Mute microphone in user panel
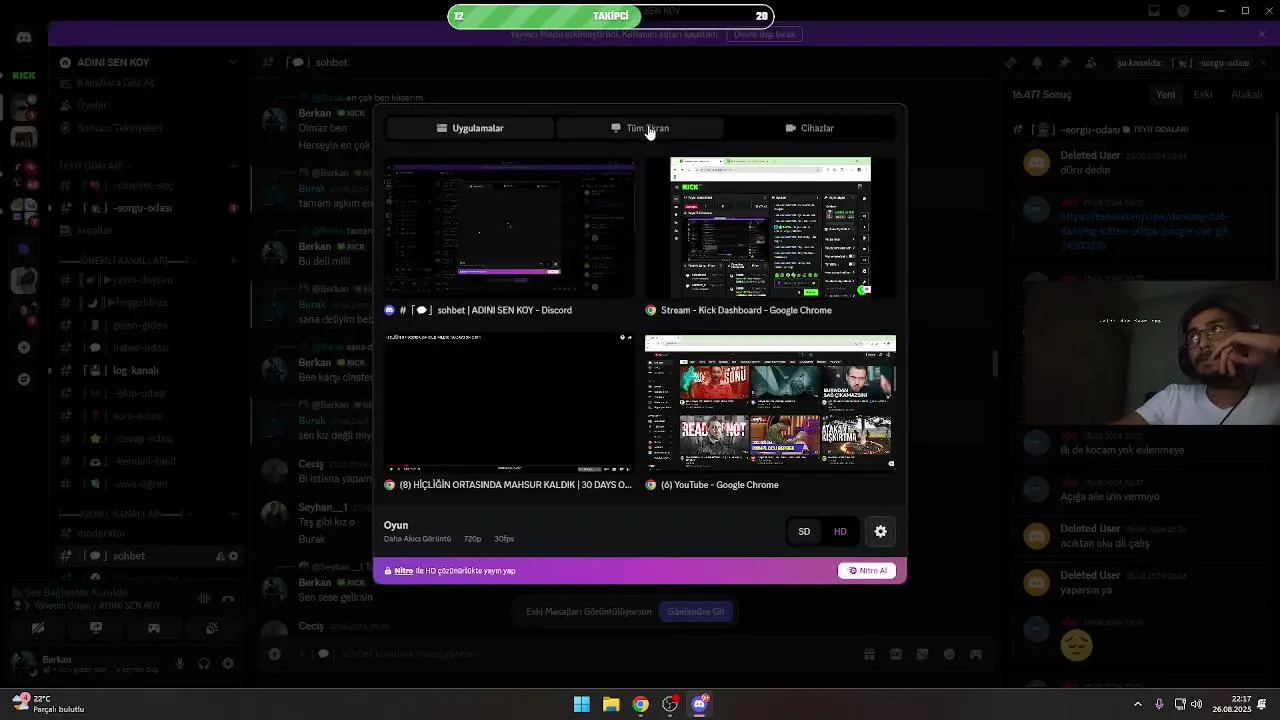 click(x=180, y=663)
